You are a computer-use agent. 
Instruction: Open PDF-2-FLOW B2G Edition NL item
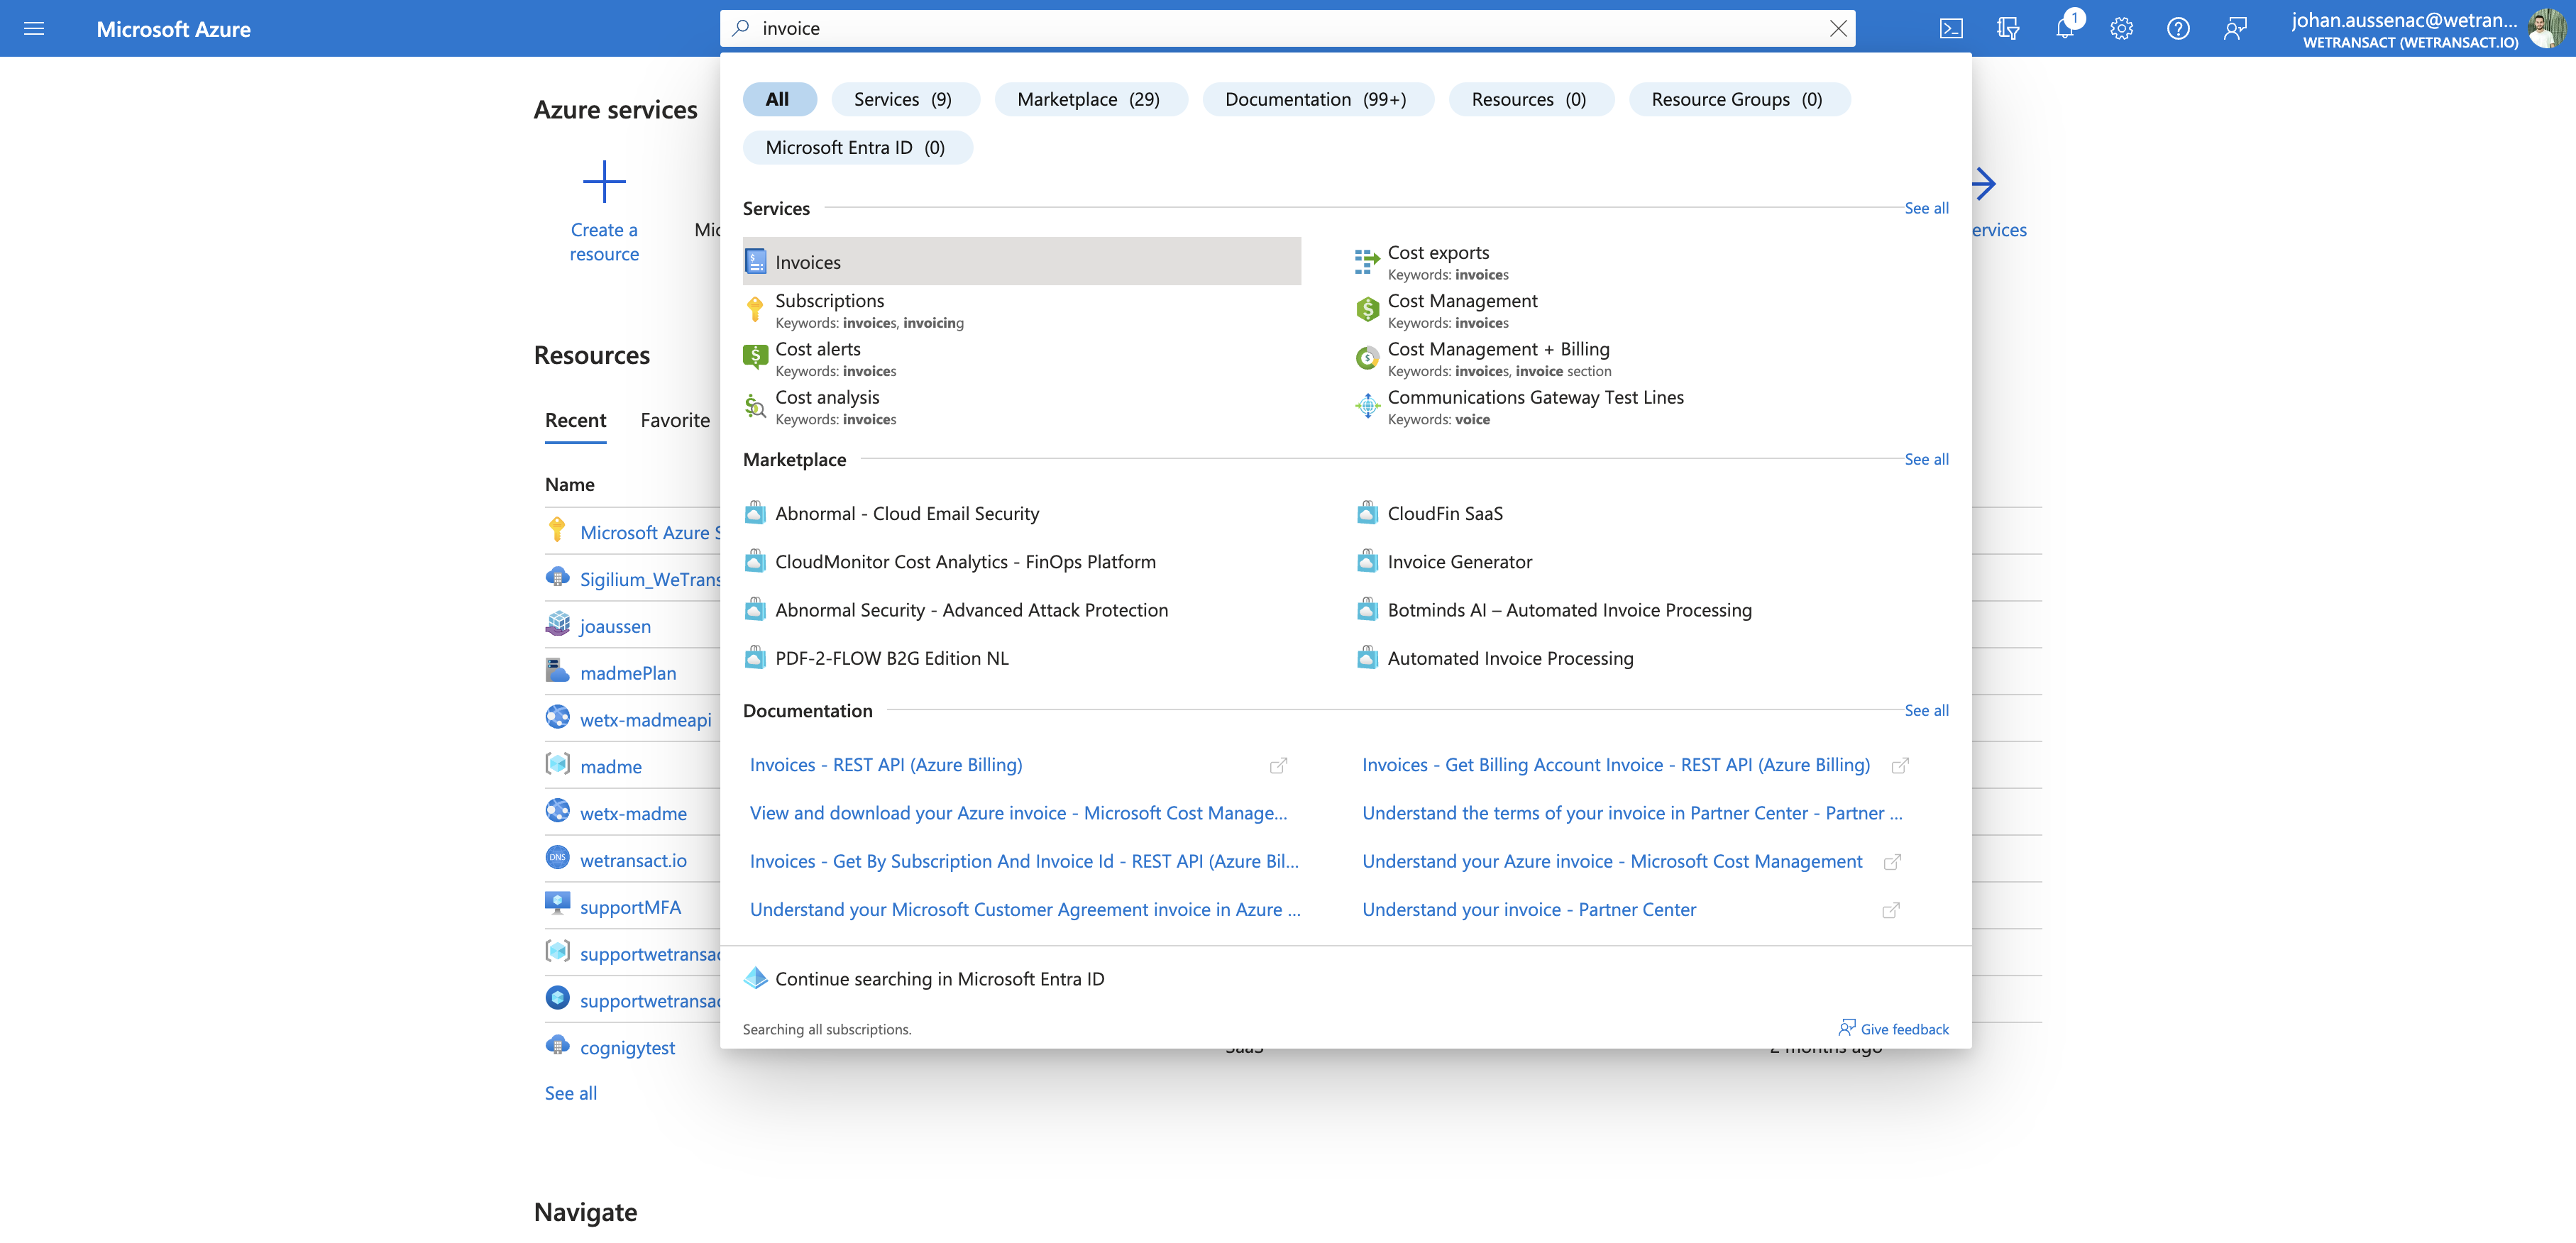coord(892,658)
